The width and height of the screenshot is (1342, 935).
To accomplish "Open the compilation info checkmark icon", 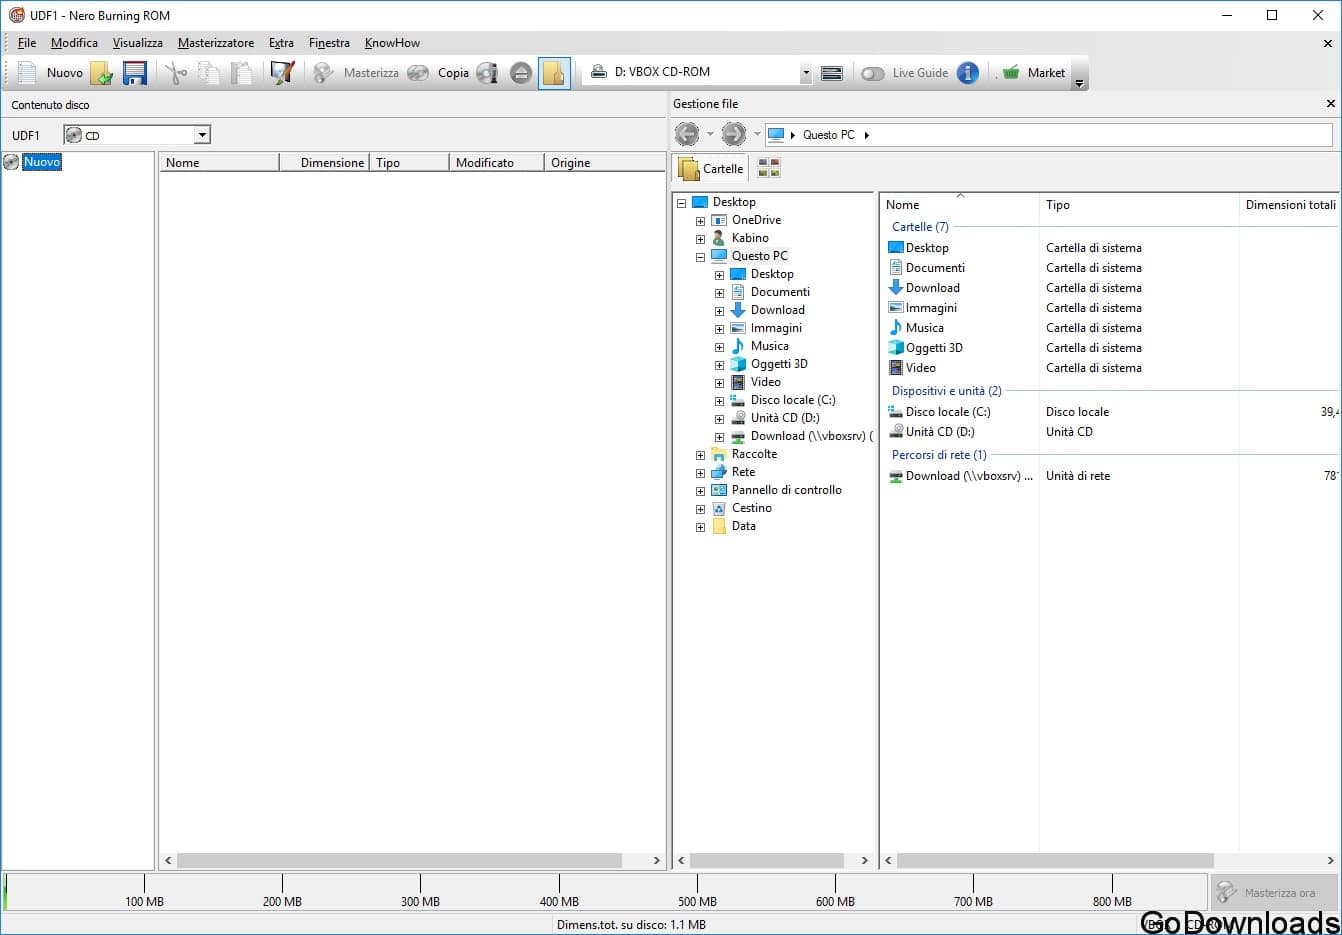I will pos(283,73).
